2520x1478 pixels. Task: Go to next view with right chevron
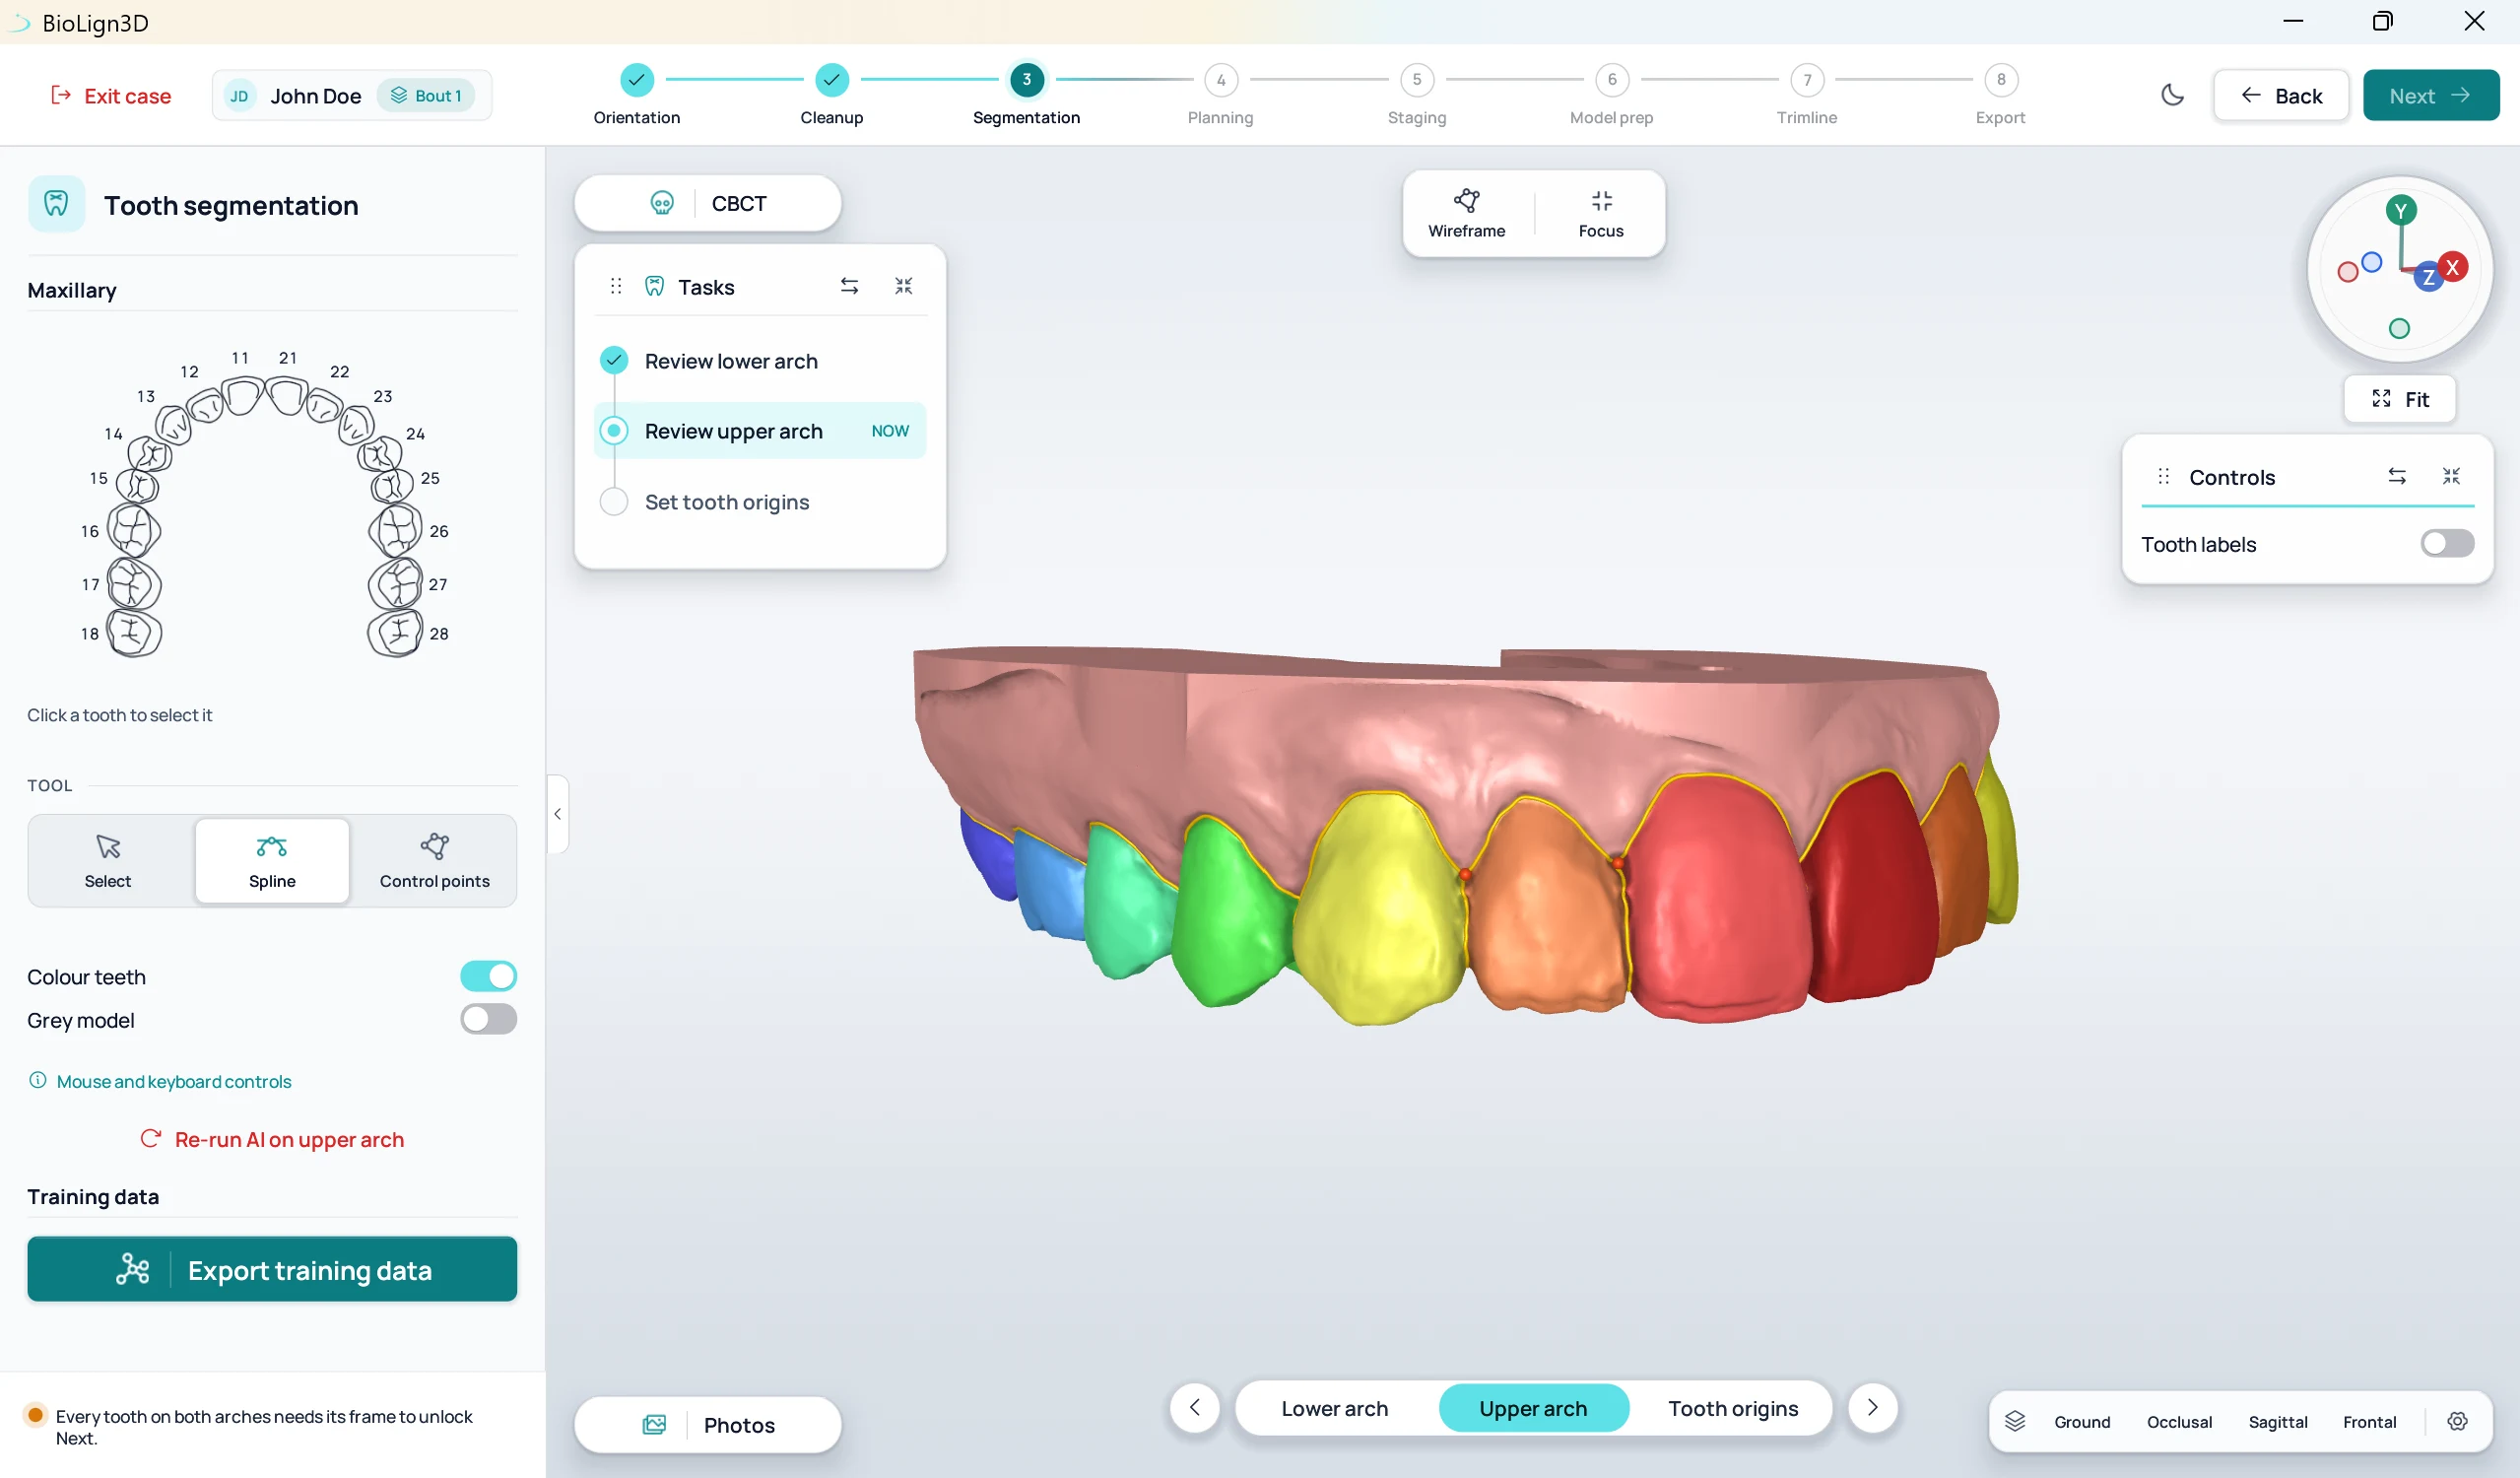(1873, 1408)
